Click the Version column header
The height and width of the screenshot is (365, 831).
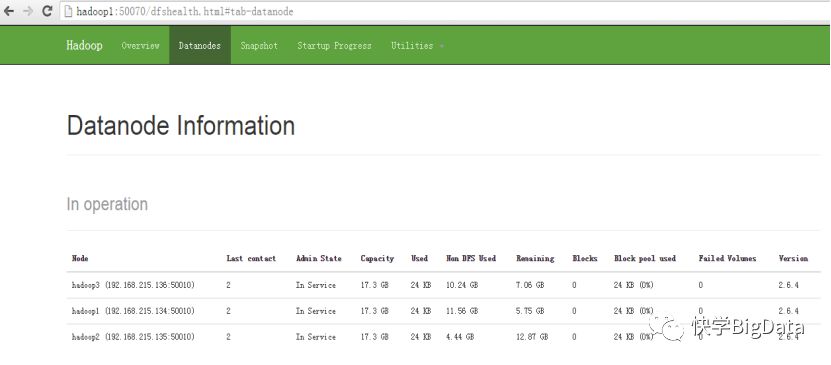point(793,259)
